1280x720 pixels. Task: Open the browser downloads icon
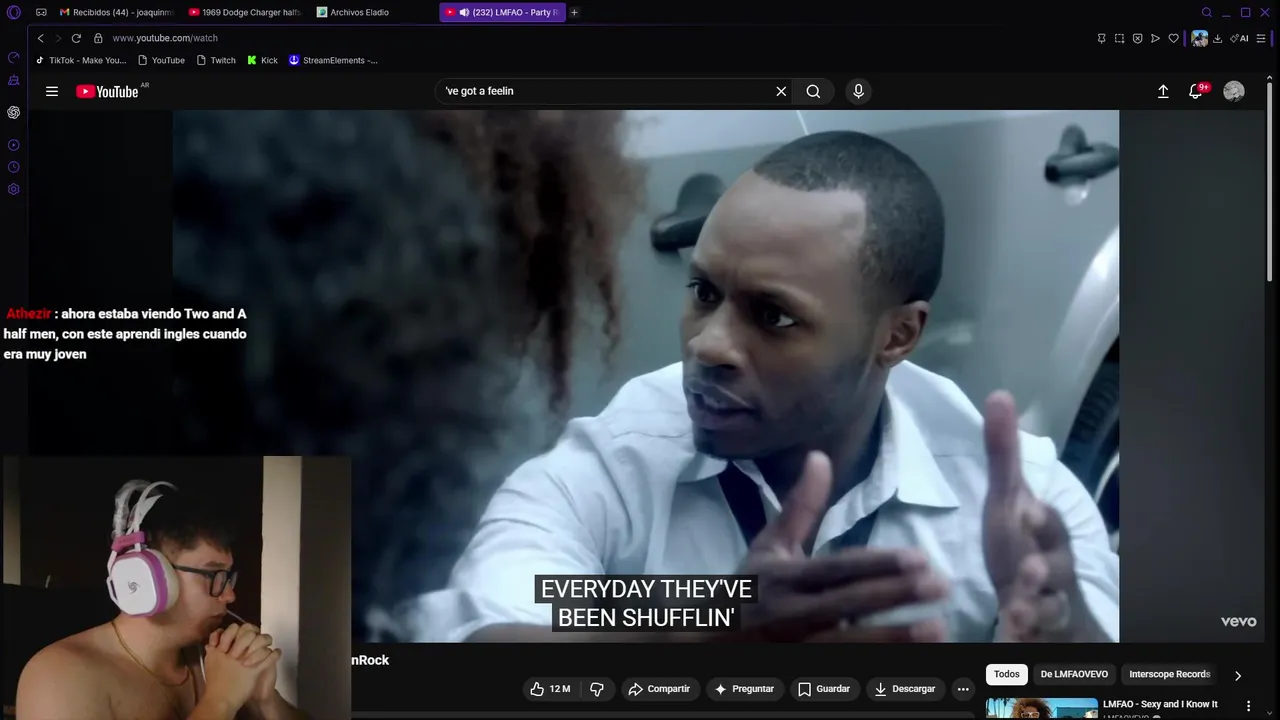[x=1217, y=38]
